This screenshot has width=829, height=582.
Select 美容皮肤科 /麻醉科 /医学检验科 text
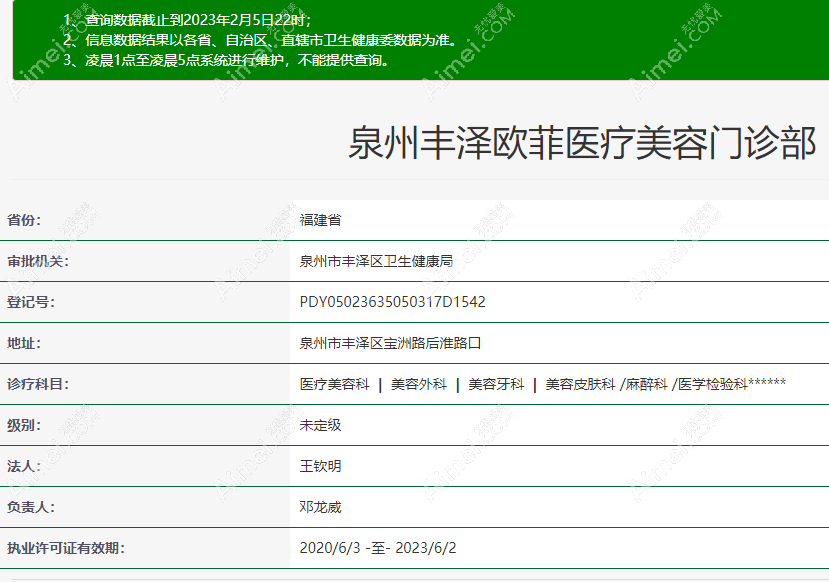pos(646,384)
